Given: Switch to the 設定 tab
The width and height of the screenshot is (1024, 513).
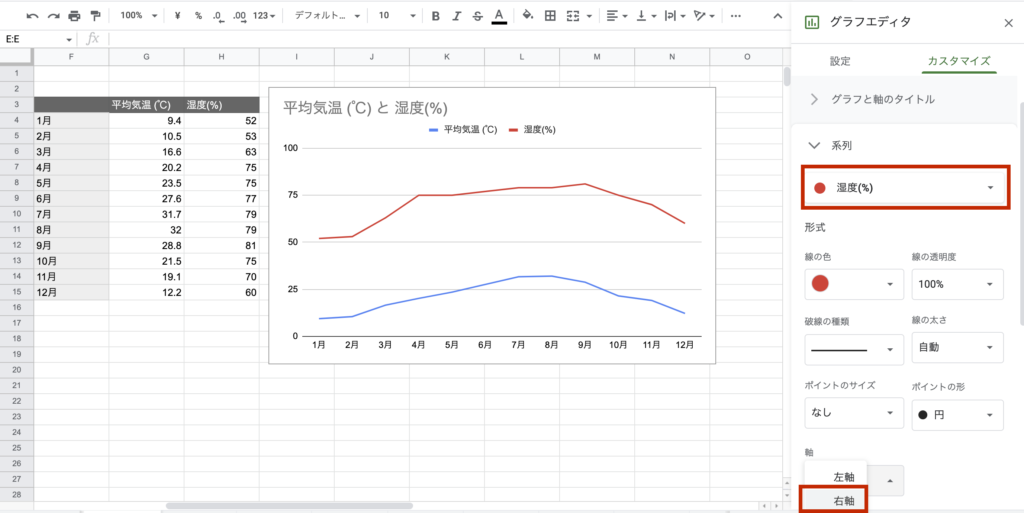Looking at the screenshot, I should [x=840, y=61].
